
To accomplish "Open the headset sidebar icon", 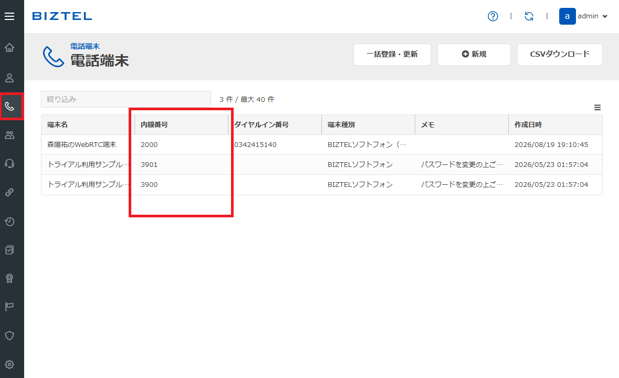I will point(9,163).
